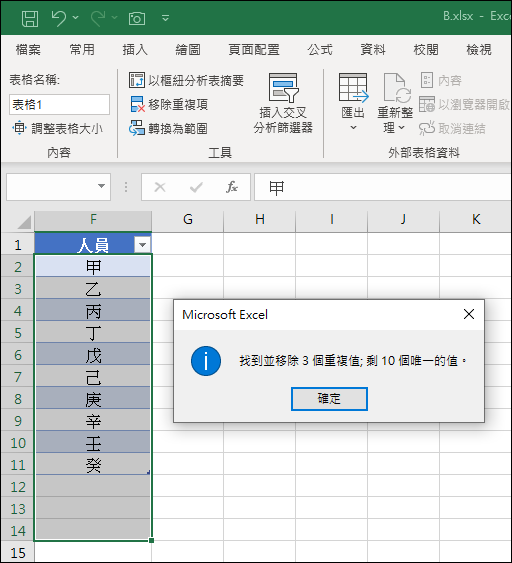Click 確定 button in Microsoft Excel dialog
The image size is (512, 563).
pos(329,399)
